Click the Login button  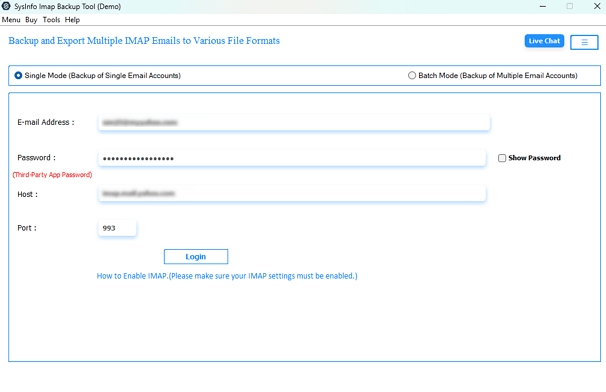click(196, 257)
